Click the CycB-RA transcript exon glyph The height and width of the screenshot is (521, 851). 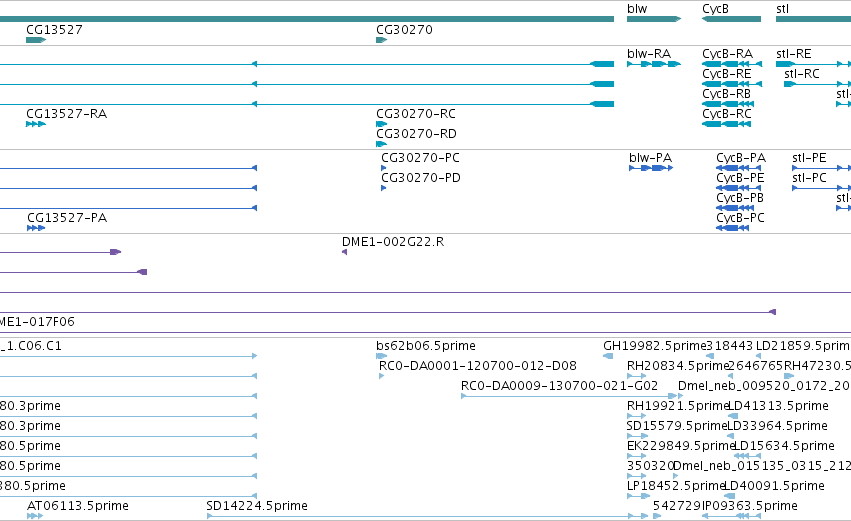click(x=732, y=64)
